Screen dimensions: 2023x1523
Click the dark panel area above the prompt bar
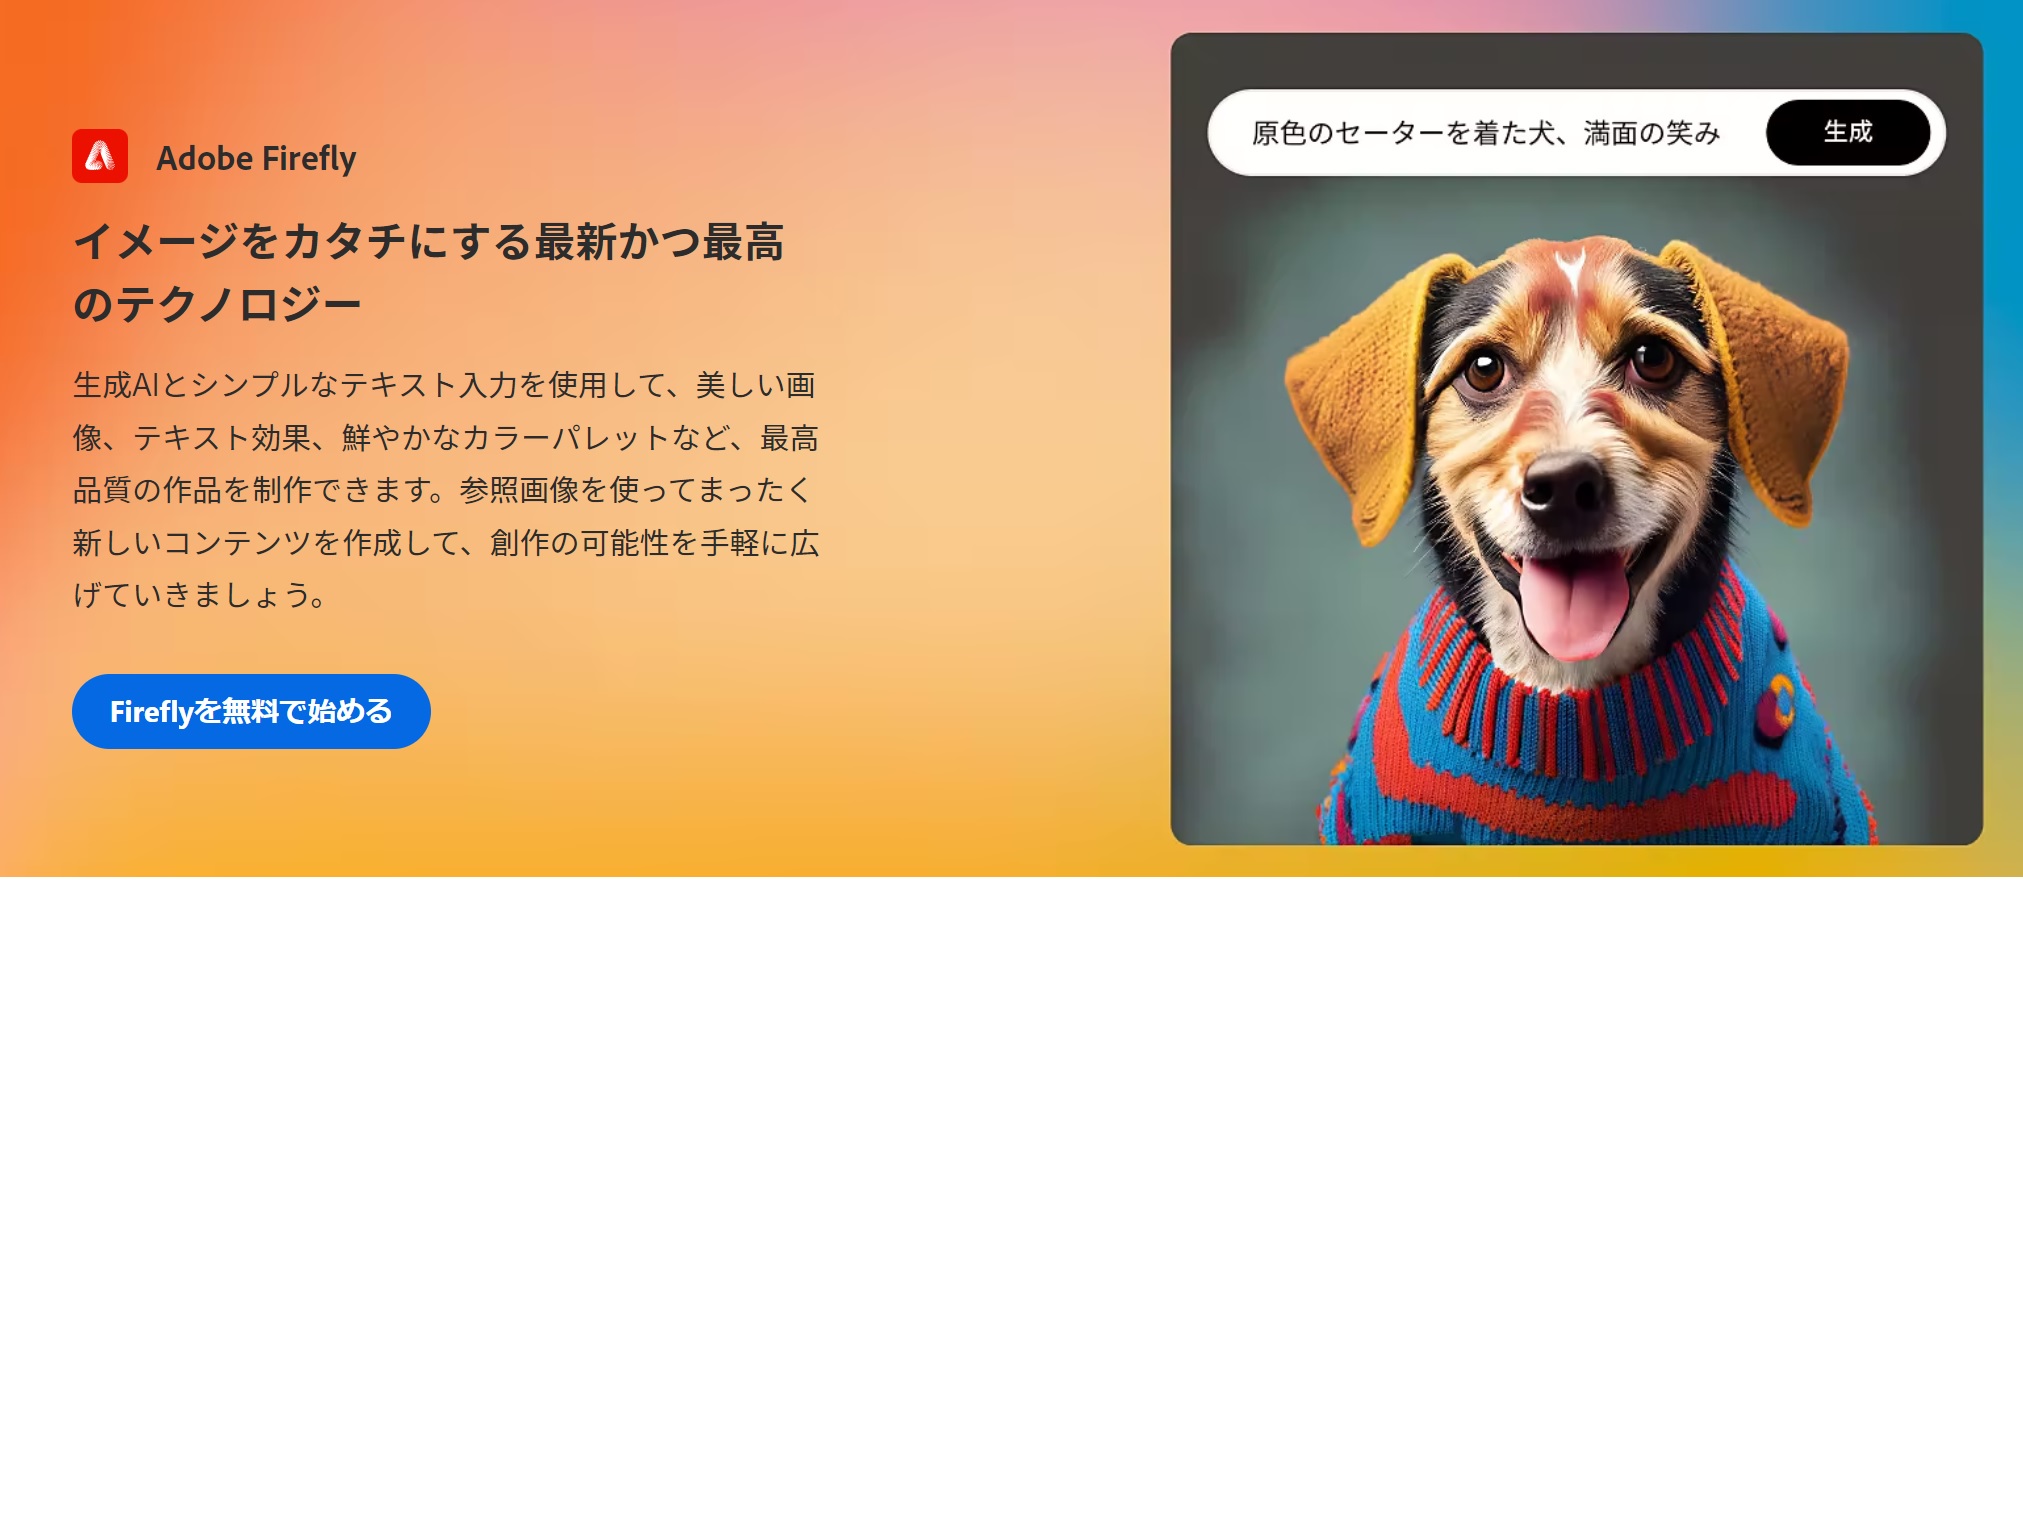pyautogui.click(x=1576, y=60)
